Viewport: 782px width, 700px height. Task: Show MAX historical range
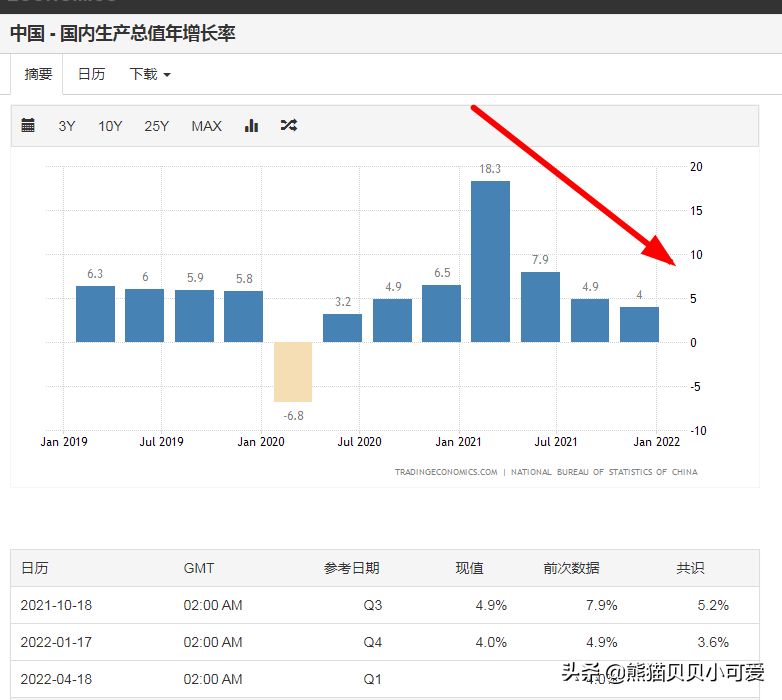tap(206, 126)
